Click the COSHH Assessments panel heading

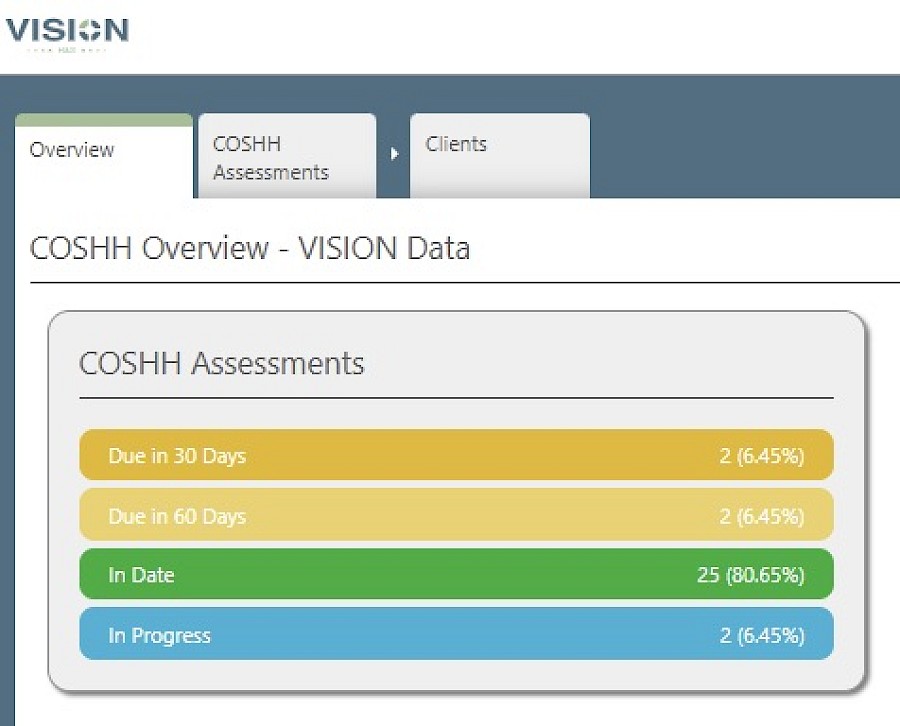pyautogui.click(x=222, y=363)
